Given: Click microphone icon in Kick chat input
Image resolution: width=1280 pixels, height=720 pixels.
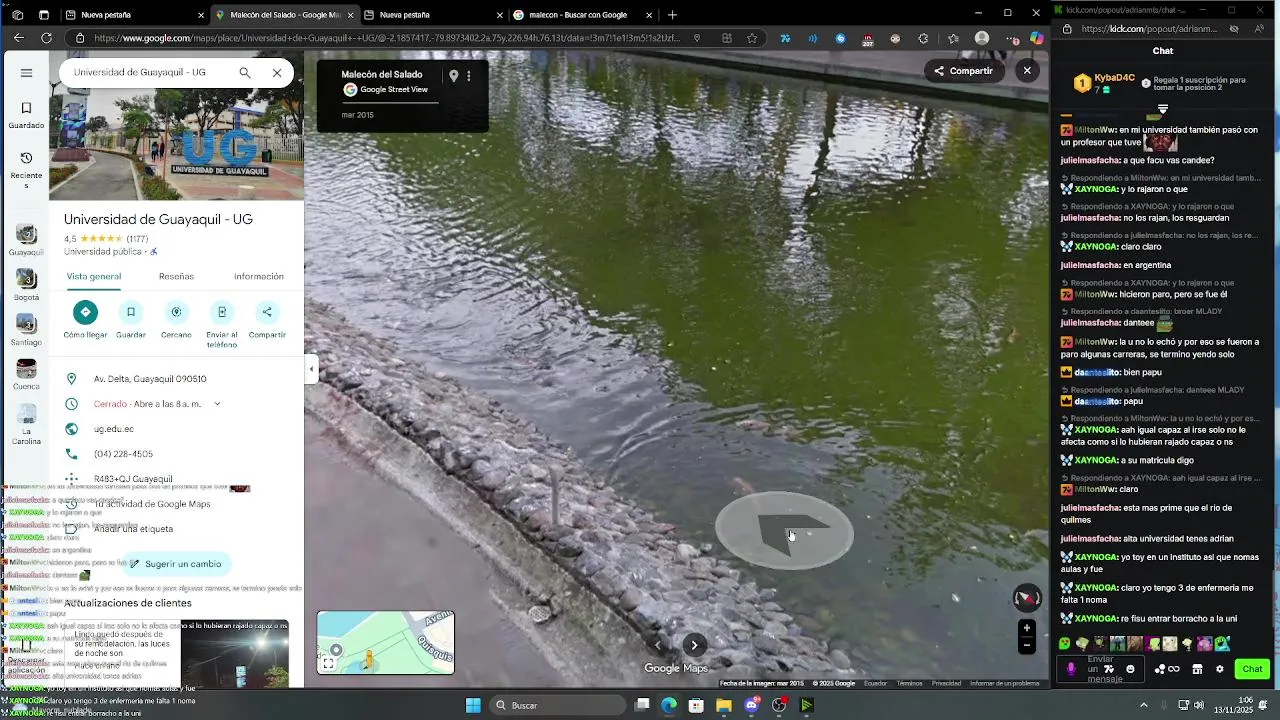Looking at the screenshot, I should pos(1071,669).
